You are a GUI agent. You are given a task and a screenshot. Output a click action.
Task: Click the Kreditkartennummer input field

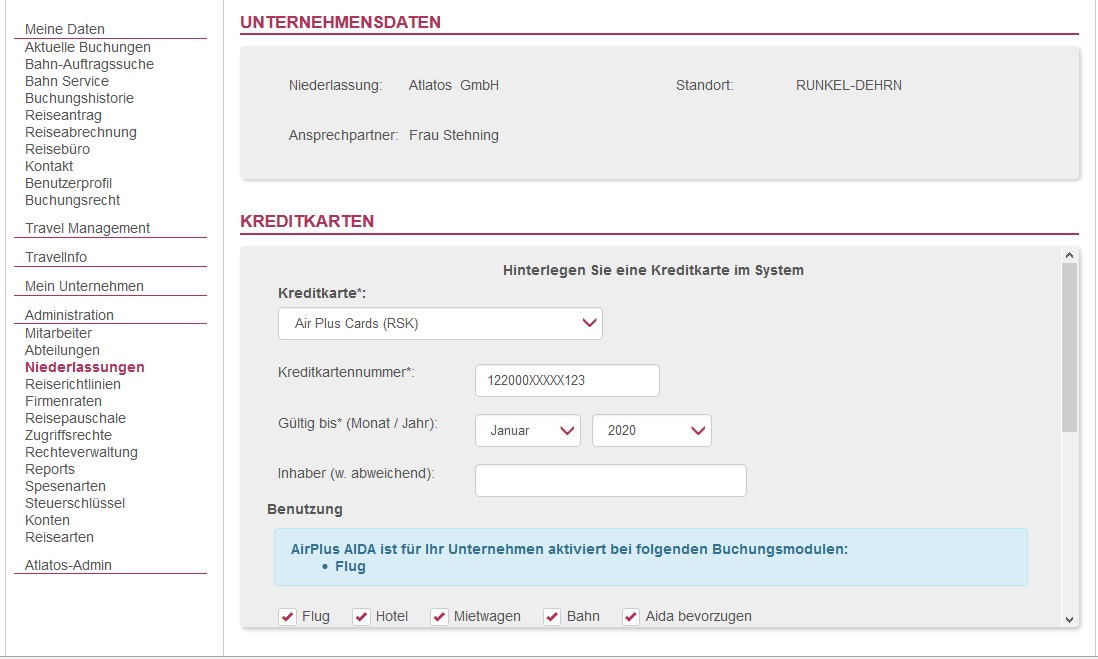pyautogui.click(x=567, y=380)
